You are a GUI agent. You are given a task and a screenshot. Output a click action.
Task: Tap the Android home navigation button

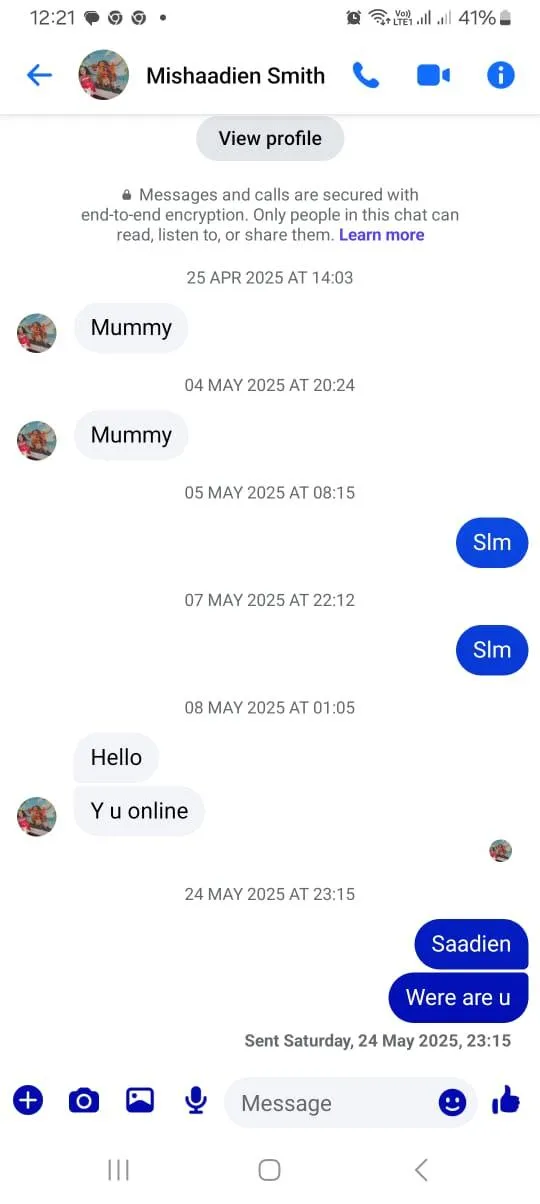(x=270, y=1170)
